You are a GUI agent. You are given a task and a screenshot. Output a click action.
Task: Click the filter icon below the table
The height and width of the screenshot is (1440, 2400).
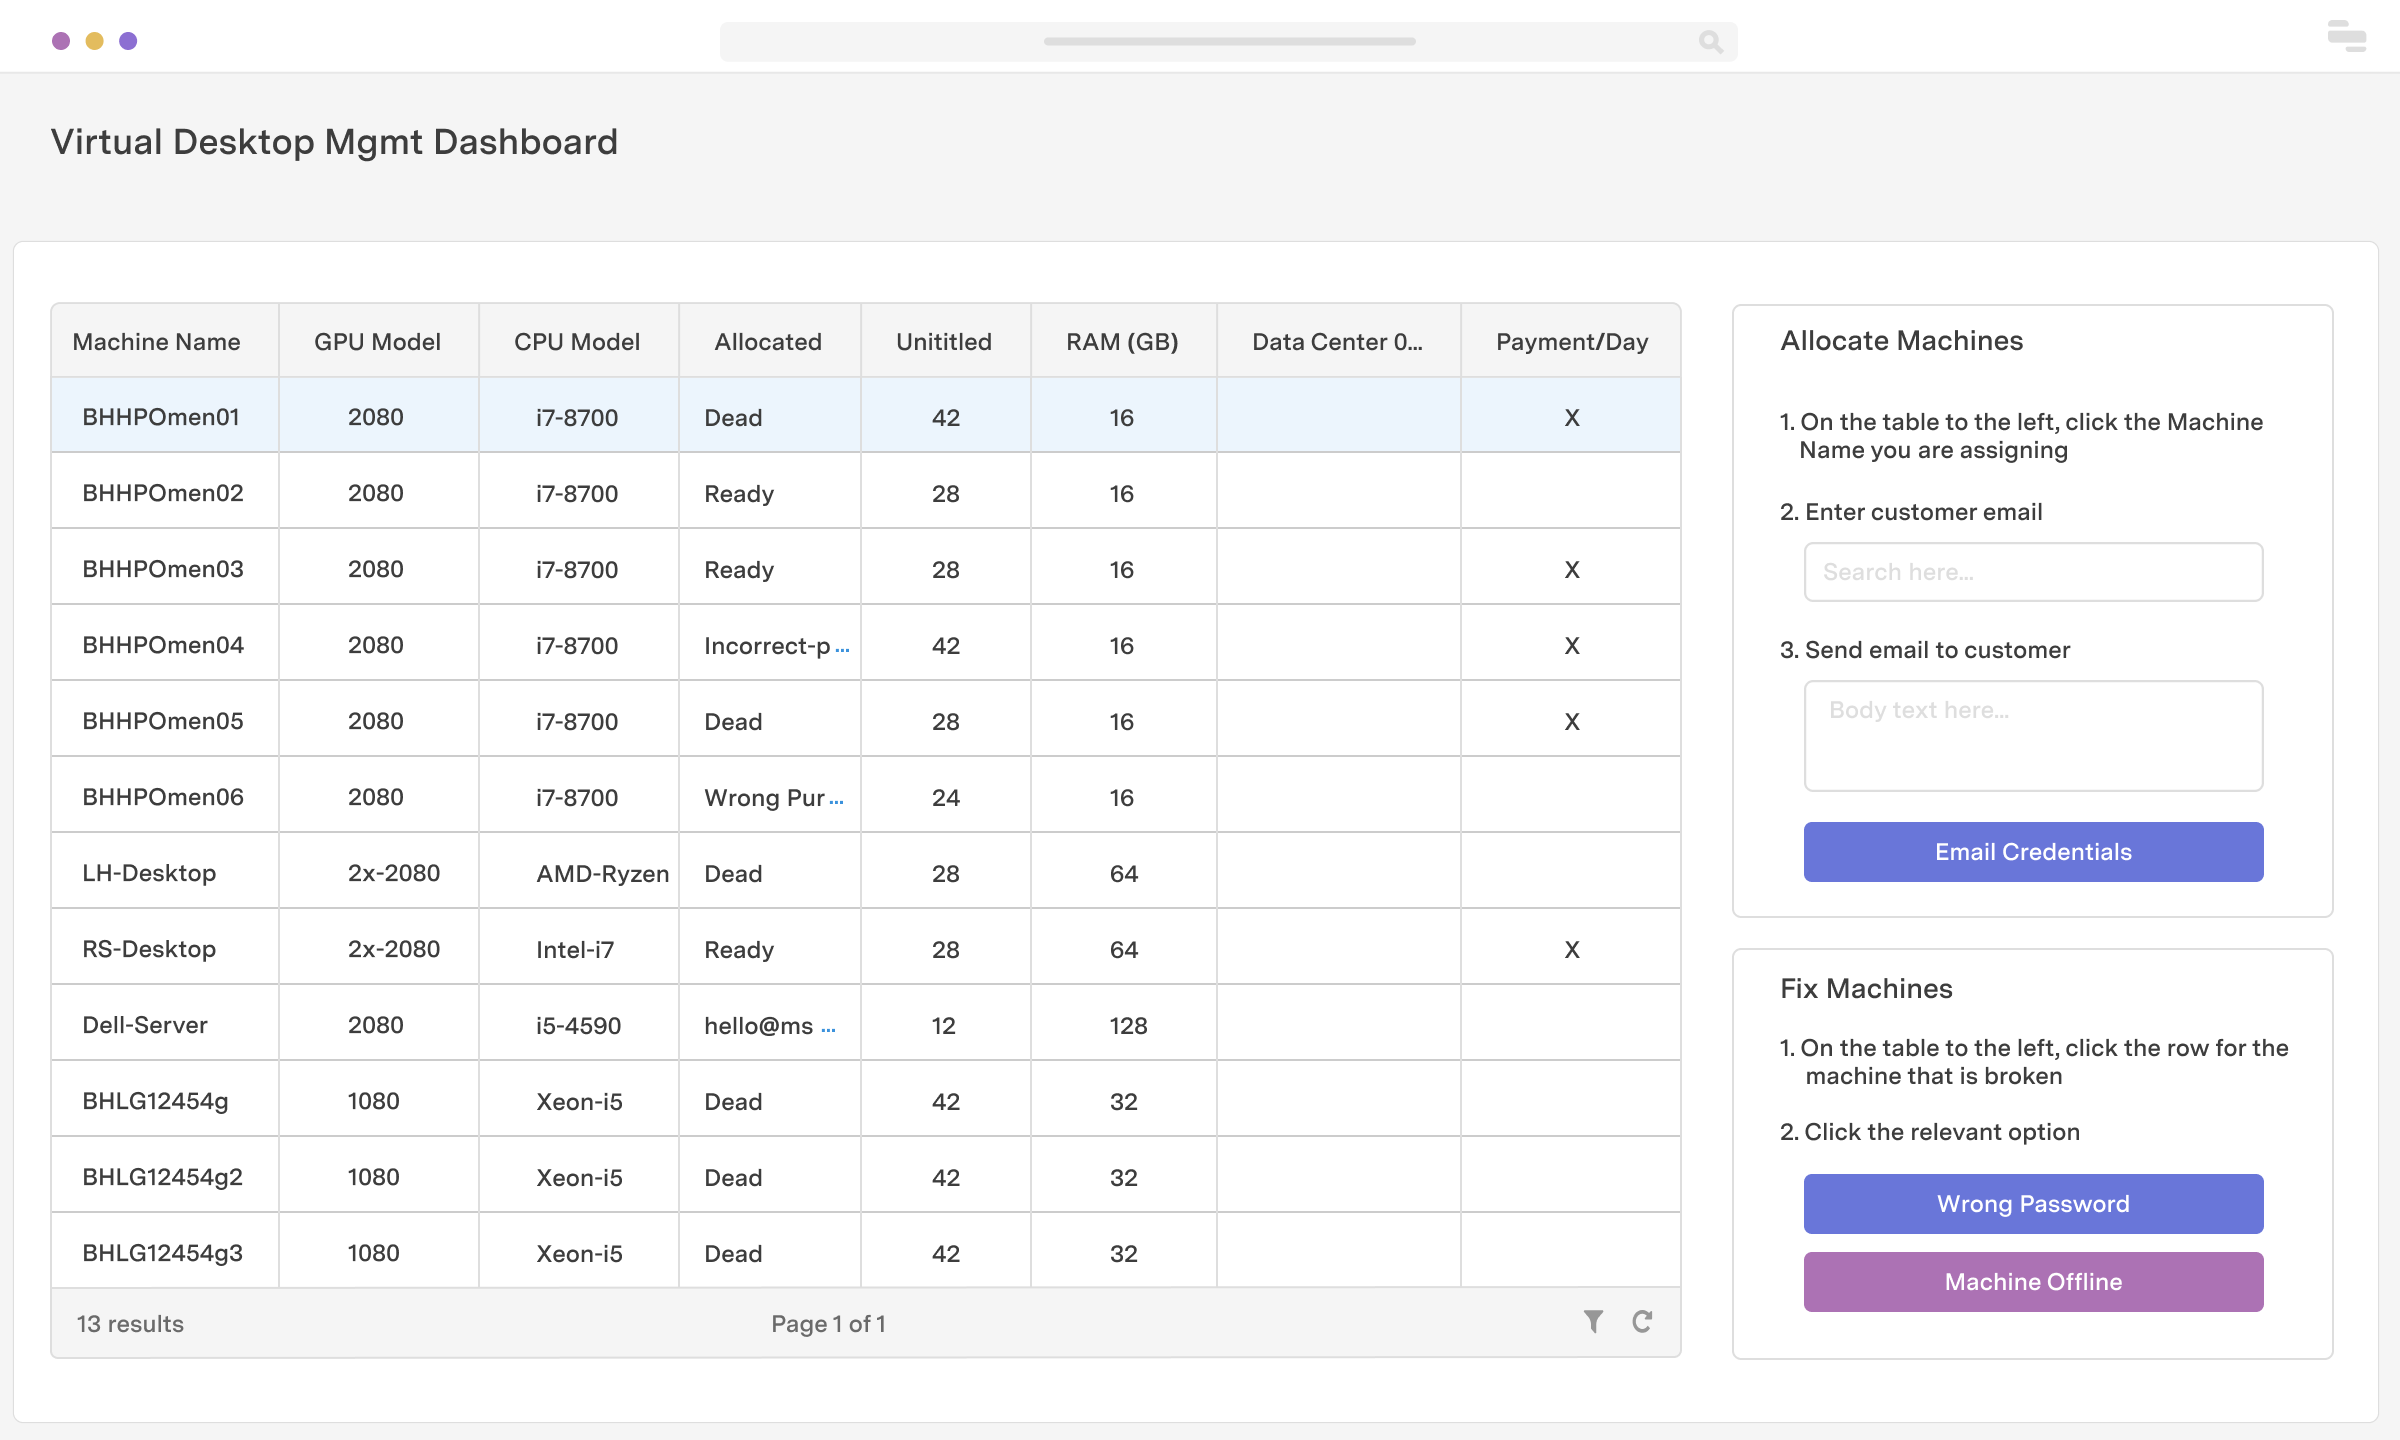[x=1593, y=1322]
